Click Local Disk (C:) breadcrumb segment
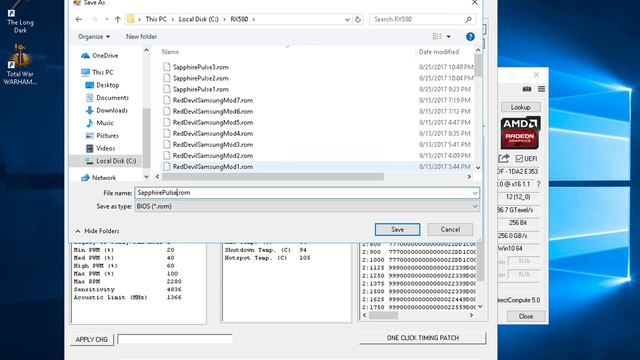The width and height of the screenshot is (640, 360). coord(198,19)
